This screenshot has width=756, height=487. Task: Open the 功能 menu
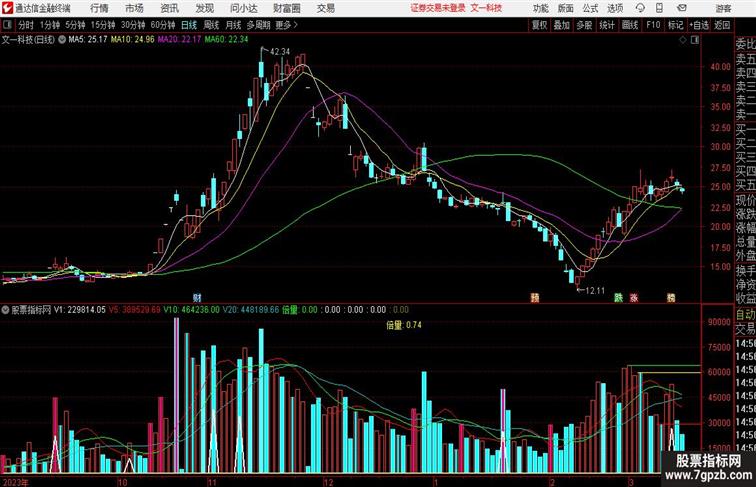point(540,8)
